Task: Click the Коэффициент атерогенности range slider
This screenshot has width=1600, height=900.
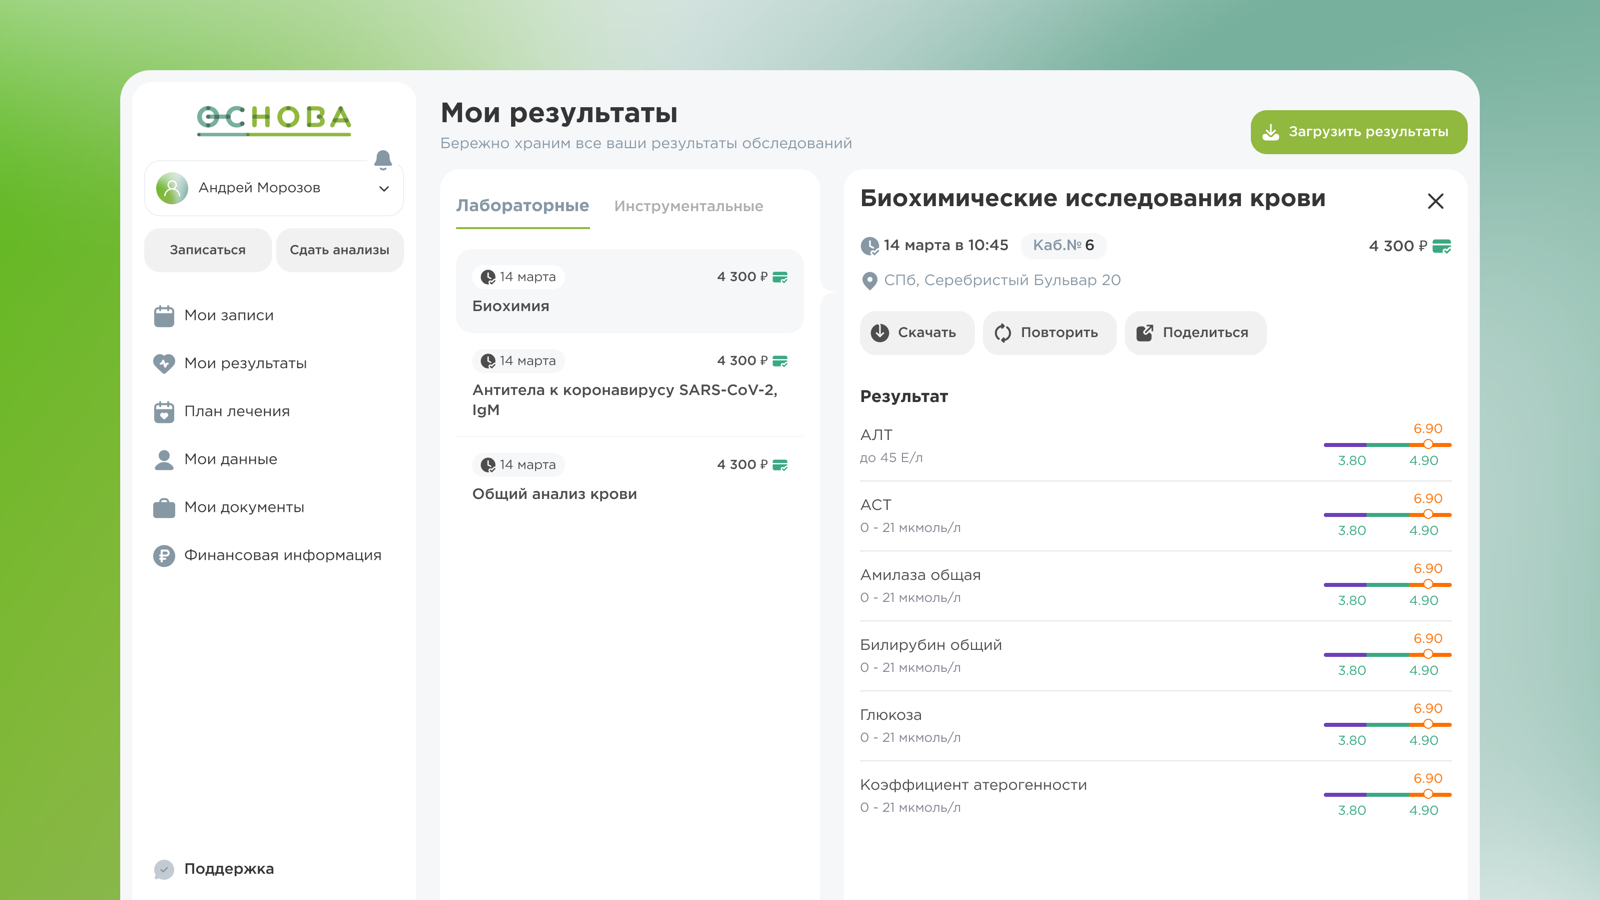Action: (x=1388, y=794)
